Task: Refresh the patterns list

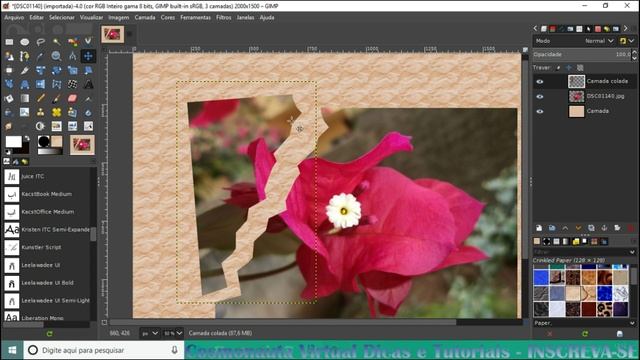Action: (x=584, y=333)
